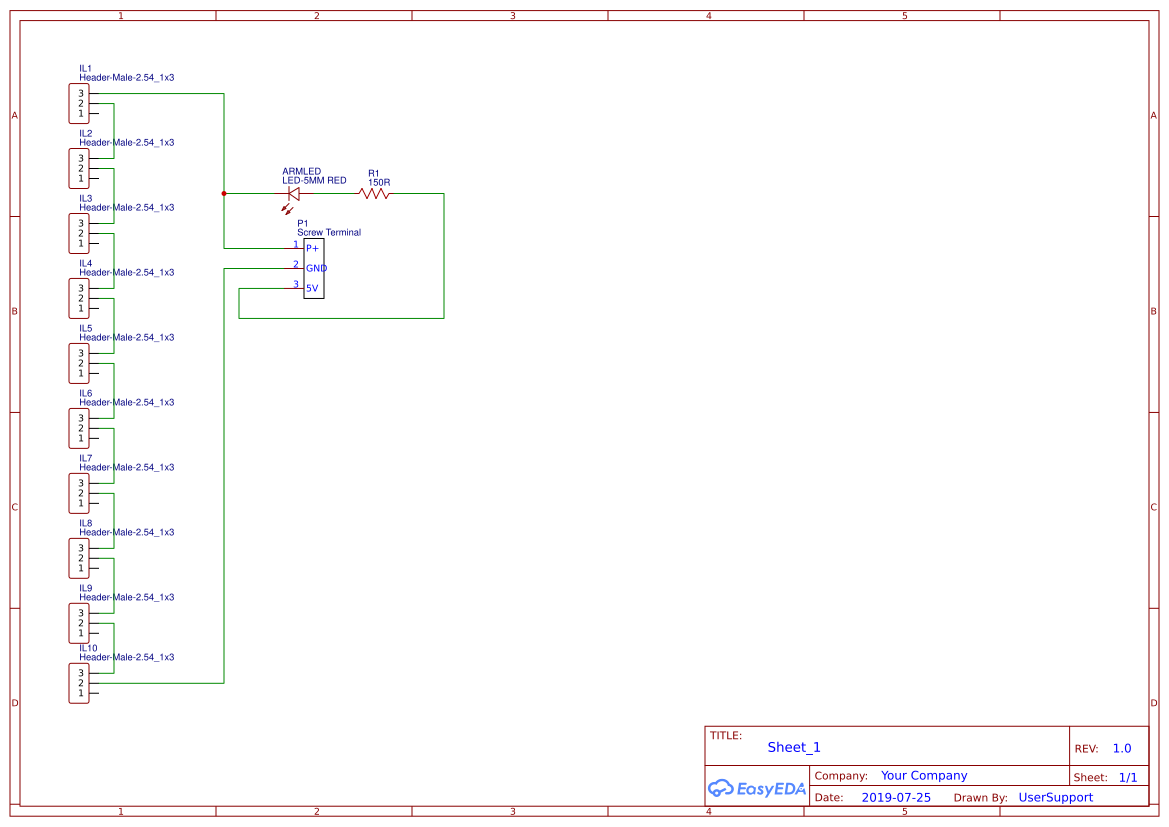Select the 5V pin on screw terminal
This screenshot has height=827, width=1169.
(x=312, y=289)
